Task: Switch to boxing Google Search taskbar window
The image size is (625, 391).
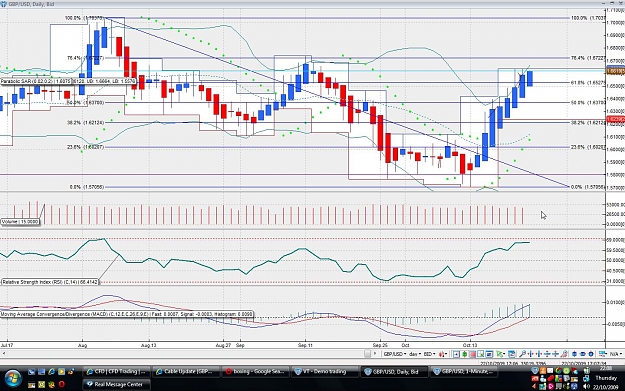Action: [256, 372]
